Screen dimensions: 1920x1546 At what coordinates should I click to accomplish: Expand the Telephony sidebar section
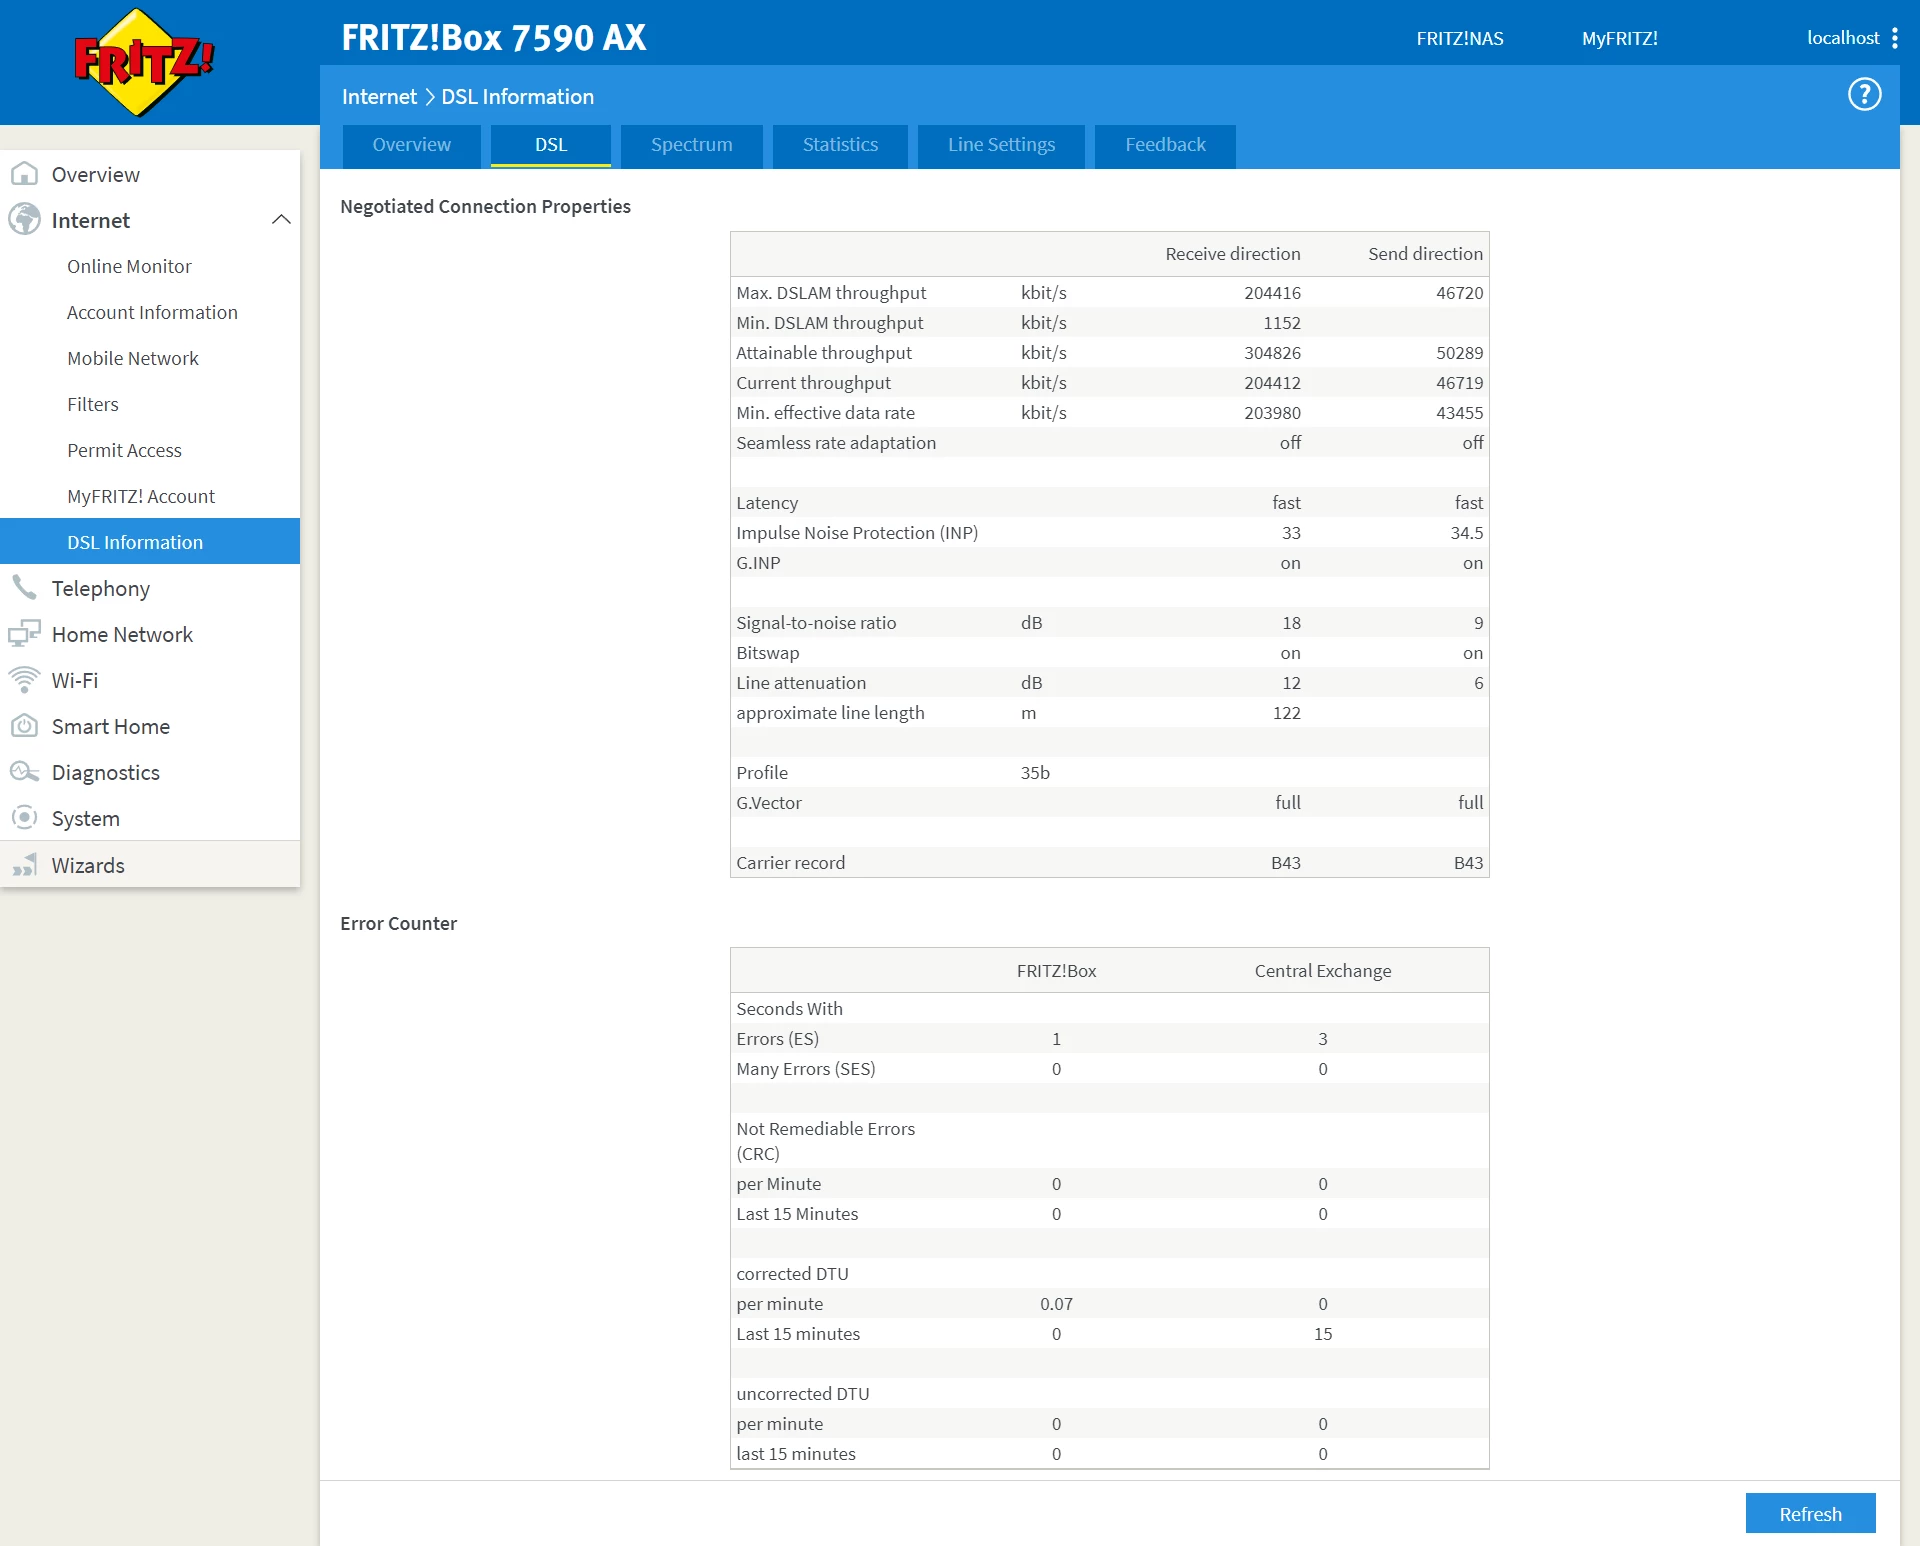(x=101, y=588)
